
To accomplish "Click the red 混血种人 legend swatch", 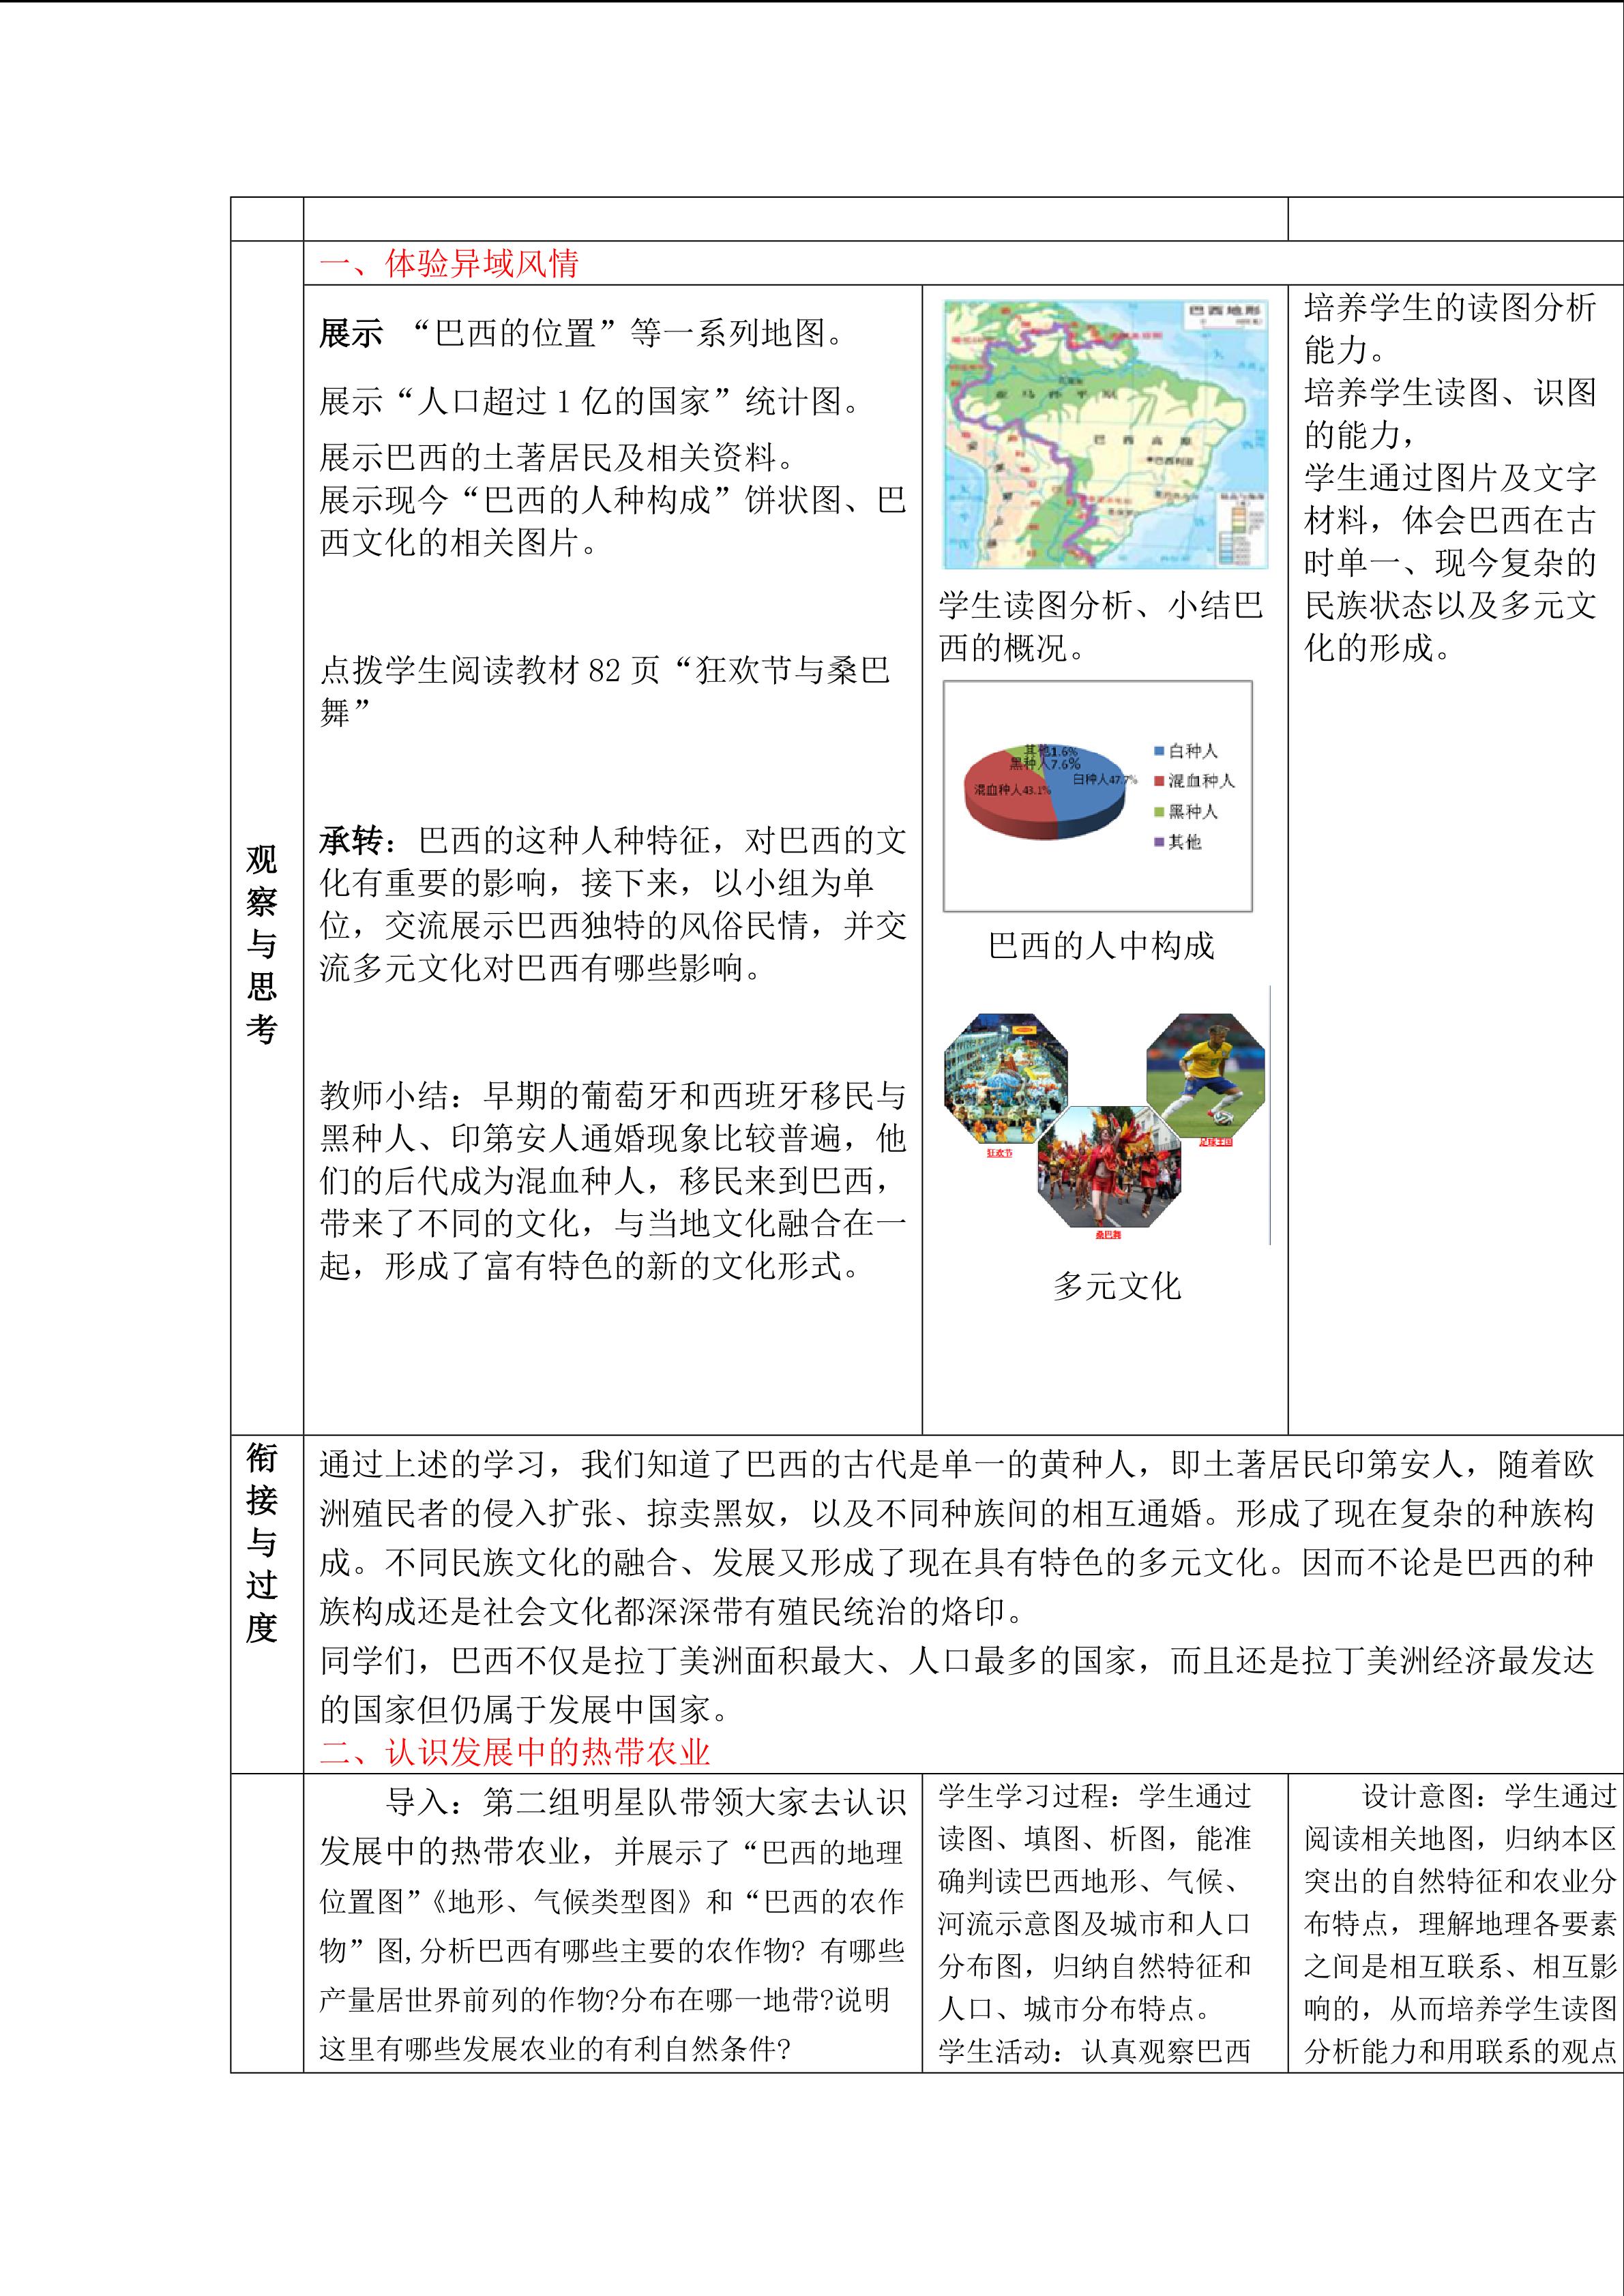I will pyautogui.click(x=1159, y=780).
